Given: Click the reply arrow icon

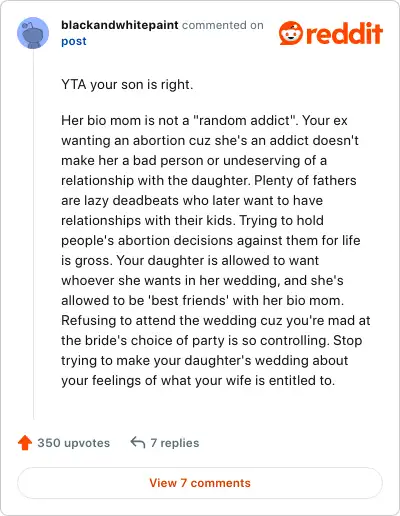Looking at the screenshot, I should (138, 442).
